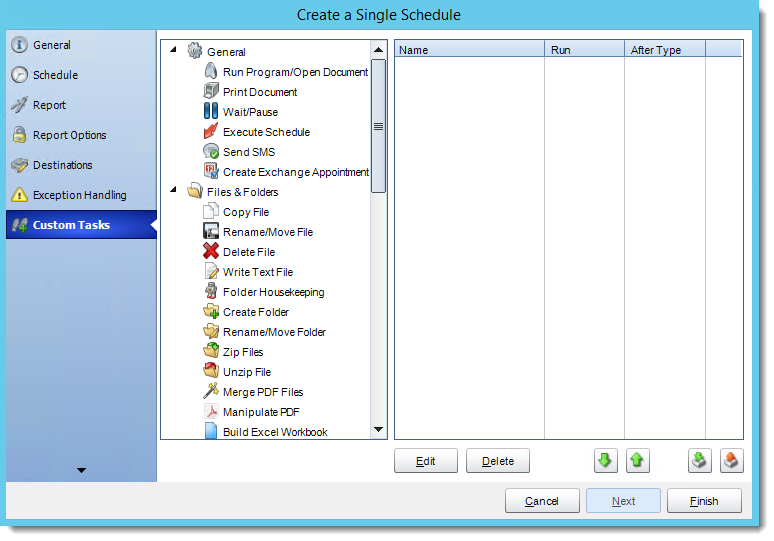Click the red X Delete File icon
The image size is (774, 541).
tap(211, 251)
